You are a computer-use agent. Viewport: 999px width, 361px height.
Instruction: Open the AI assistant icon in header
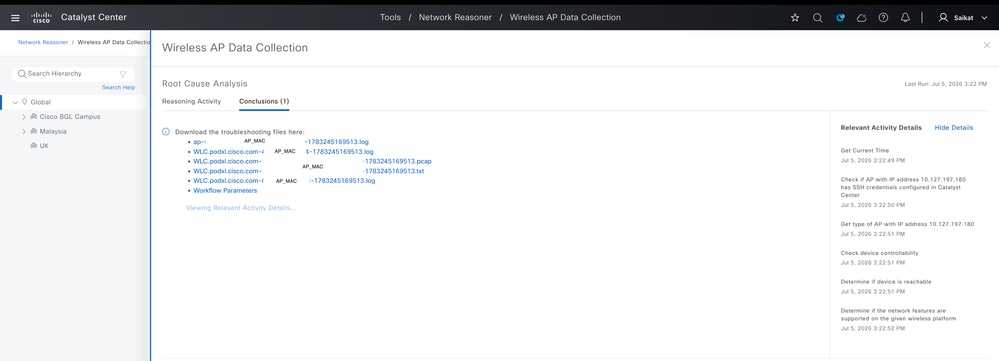tap(840, 18)
